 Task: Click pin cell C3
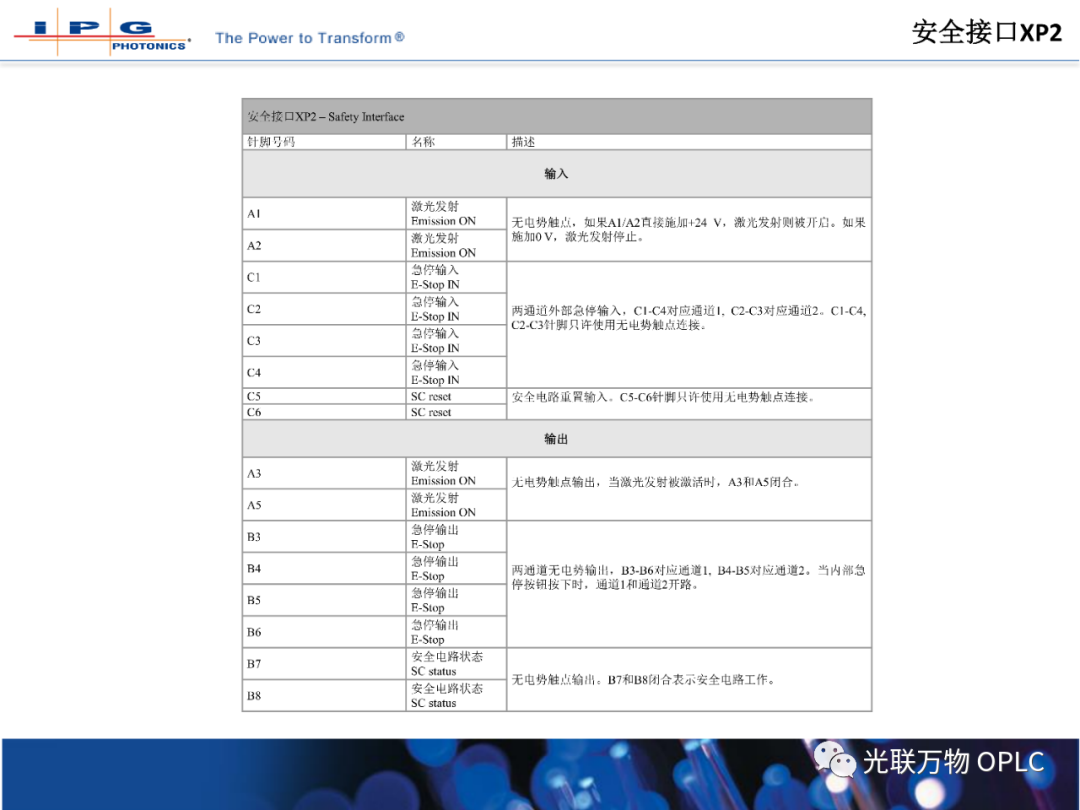point(254,341)
